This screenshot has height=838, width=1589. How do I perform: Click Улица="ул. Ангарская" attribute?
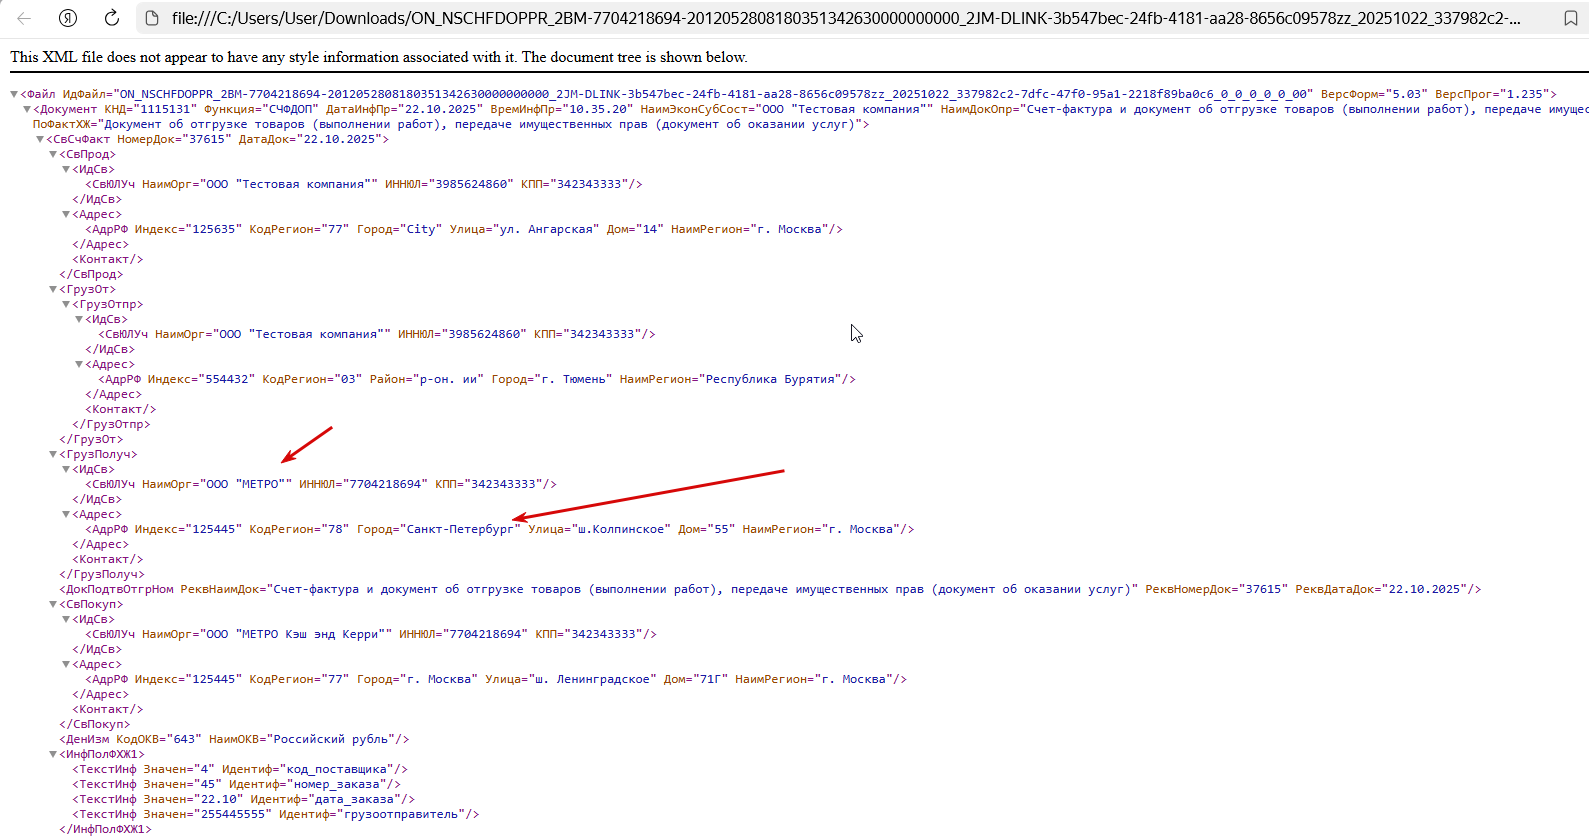[x=524, y=229]
